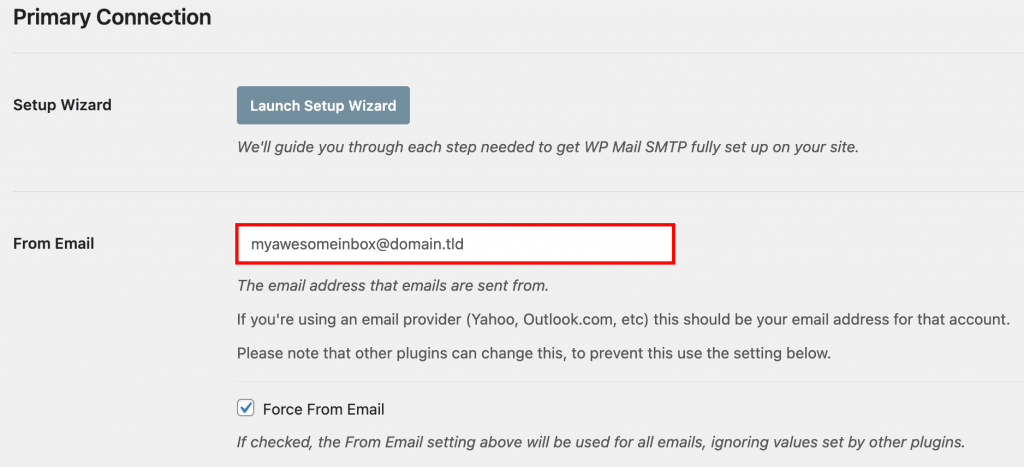Click the From Email row label
Viewport: 1024px width, 467px height.
(53, 243)
